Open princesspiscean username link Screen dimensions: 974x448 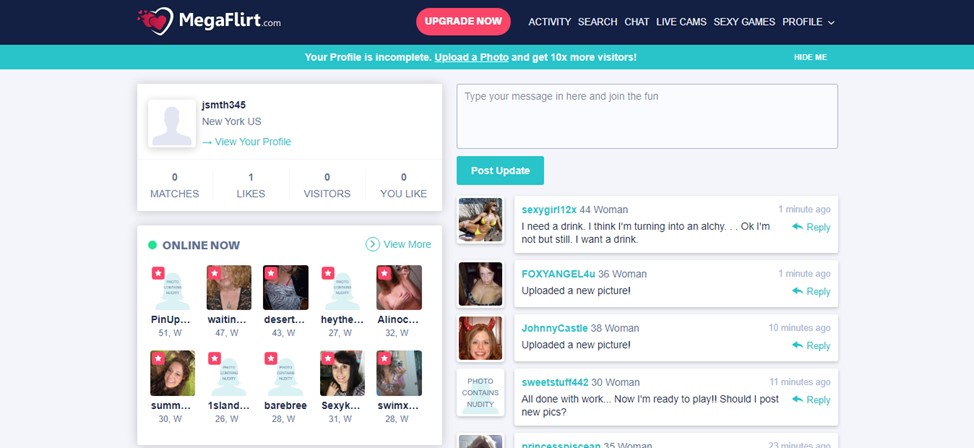pos(561,444)
